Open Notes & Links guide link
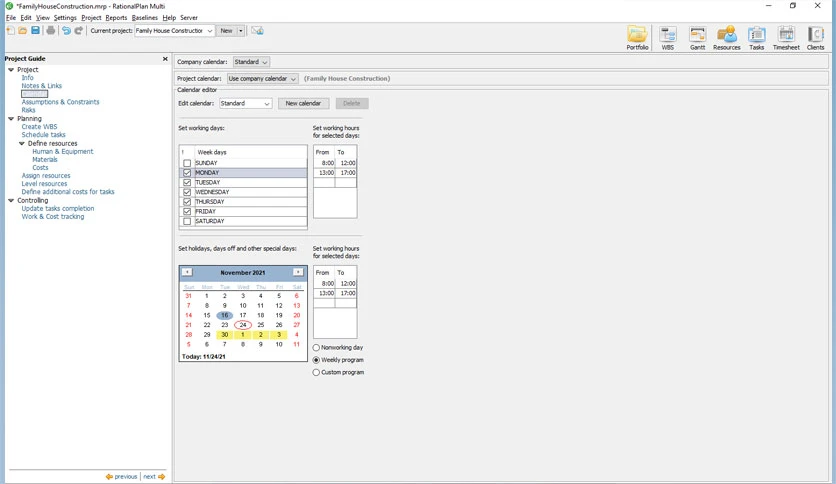This screenshot has height=484, width=836. tap(42, 86)
